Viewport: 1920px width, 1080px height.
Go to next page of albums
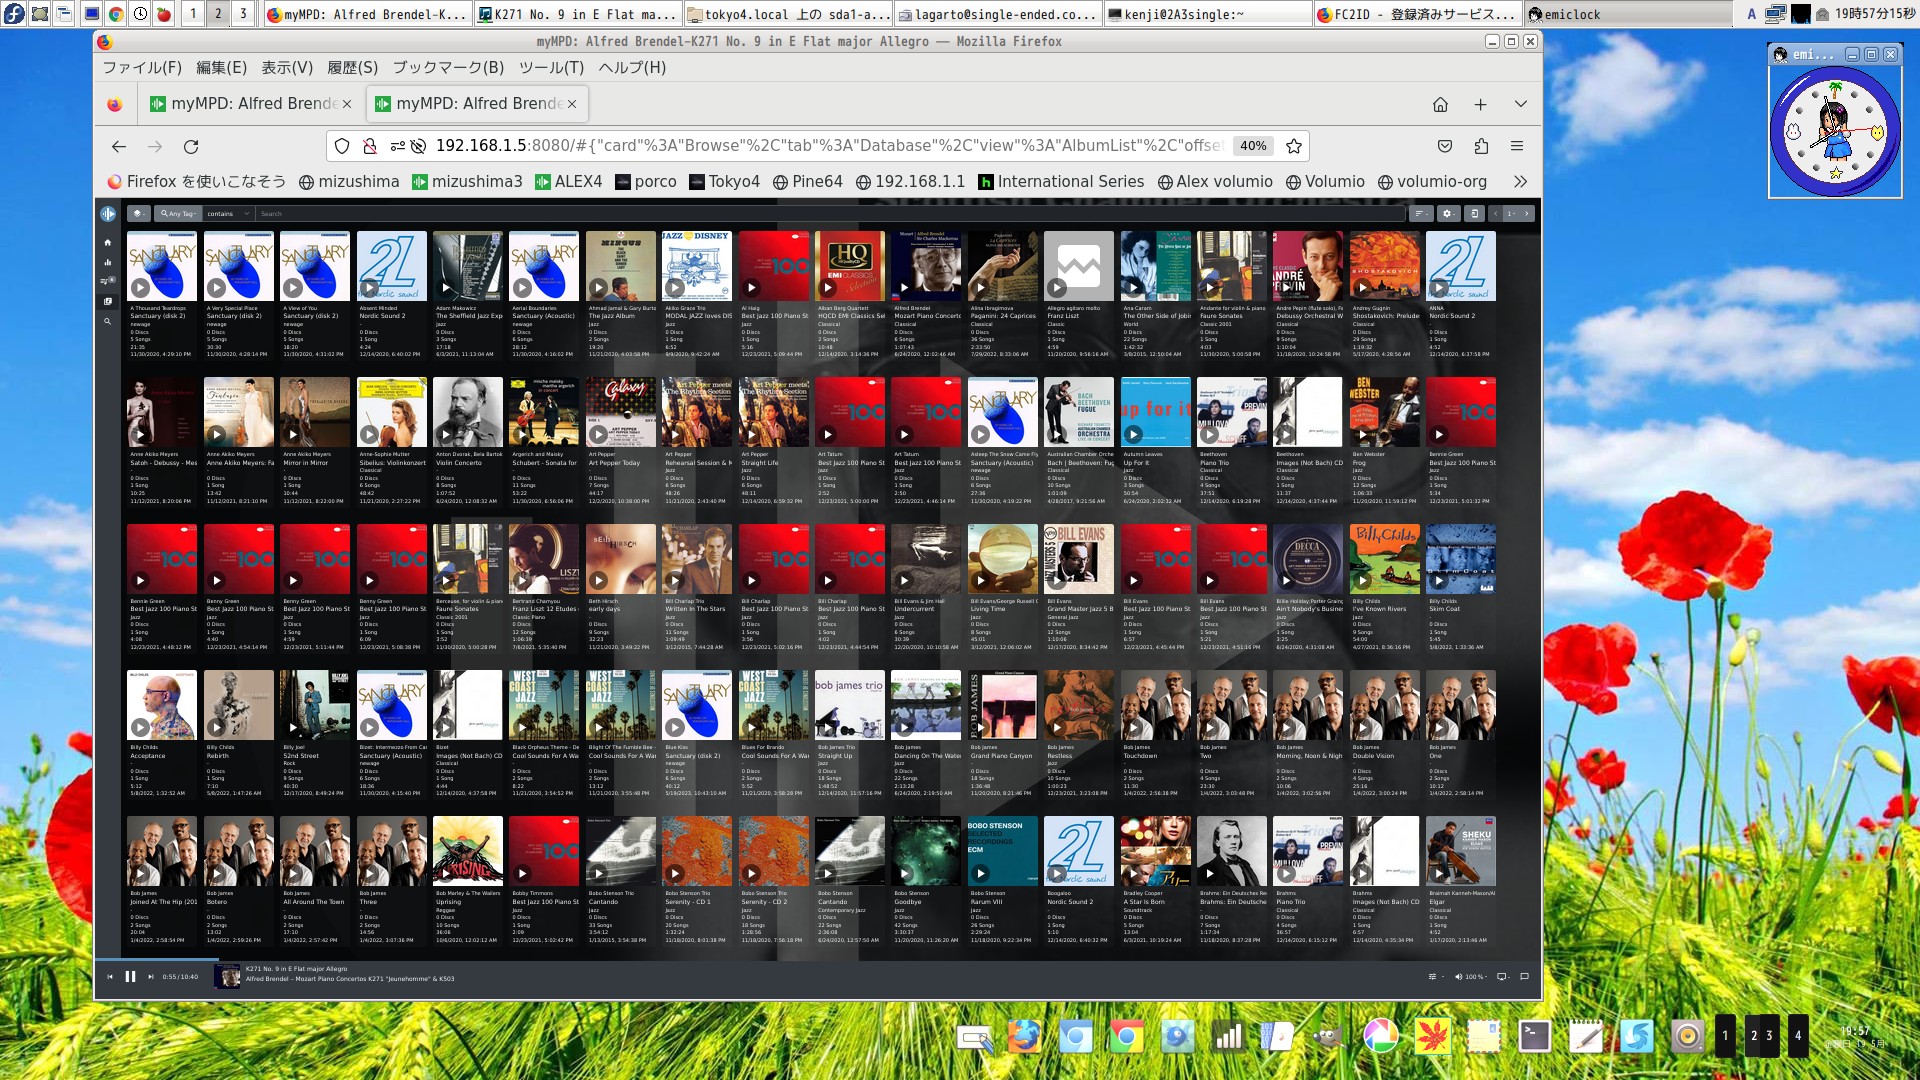tap(1526, 214)
